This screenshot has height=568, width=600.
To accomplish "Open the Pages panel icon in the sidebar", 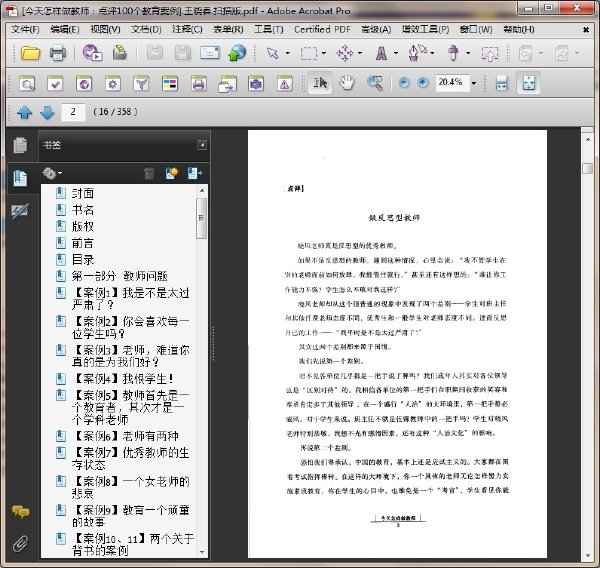I will tap(20, 145).
